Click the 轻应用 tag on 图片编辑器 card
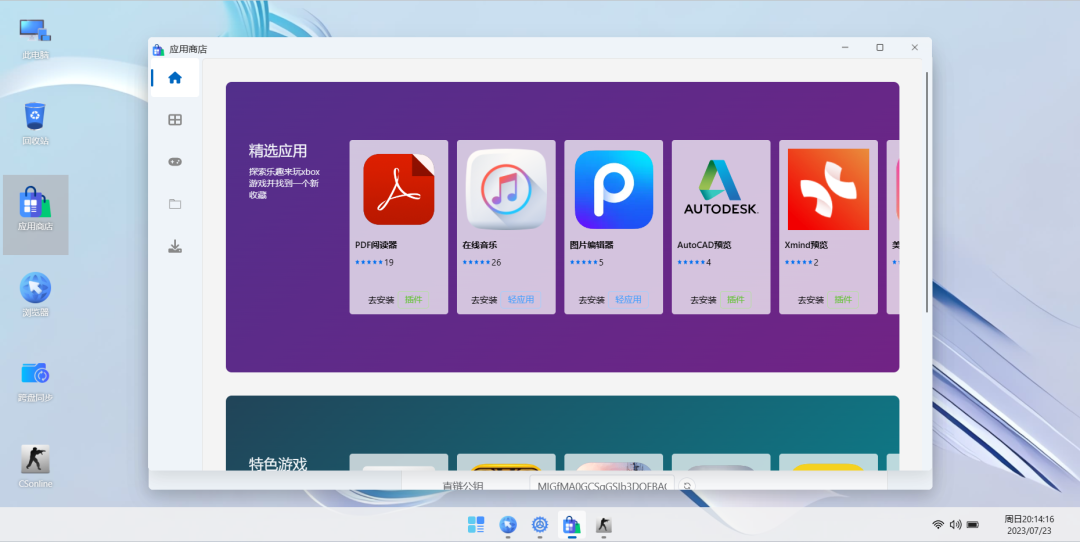The image size is (1080, 542). (629, 300)
